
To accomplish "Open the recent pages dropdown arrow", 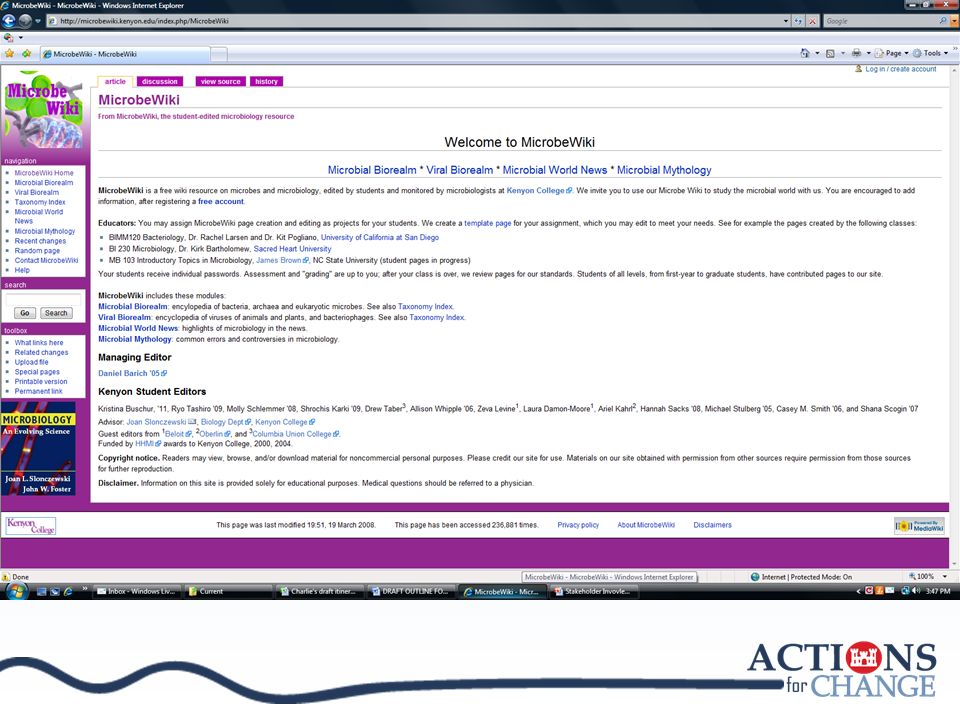I will pos(38,21).
